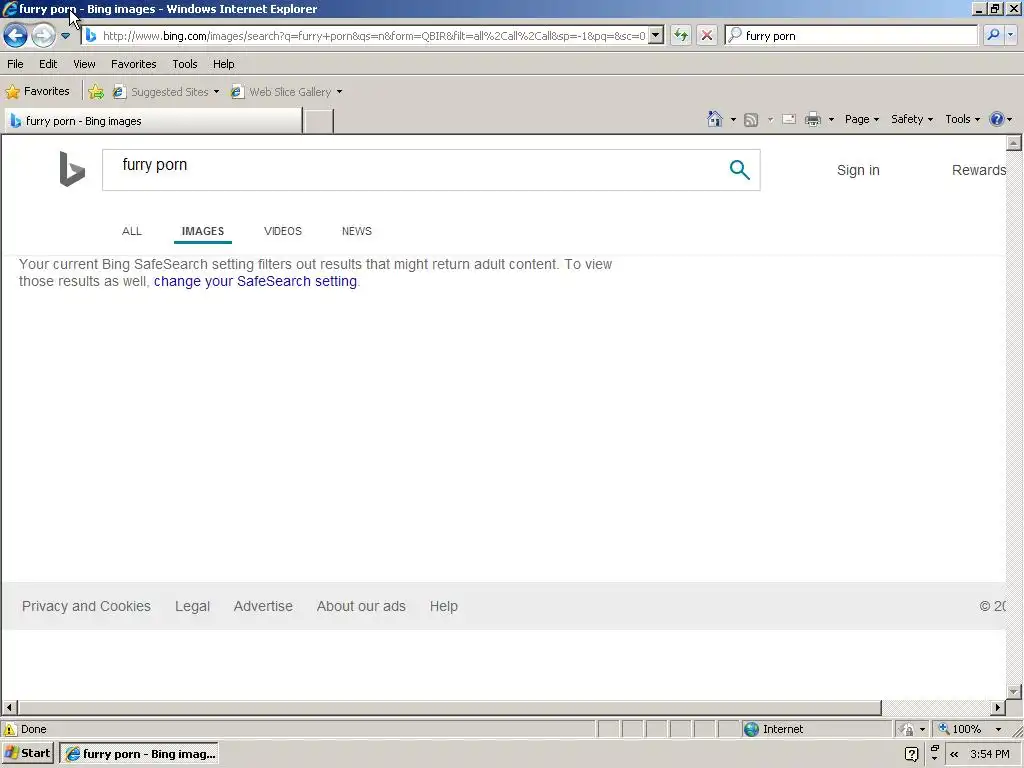This screenshot has height=768, width=1024.
Task: Open the recent pages dropdown next to Forward
Action: click(65, 36)
